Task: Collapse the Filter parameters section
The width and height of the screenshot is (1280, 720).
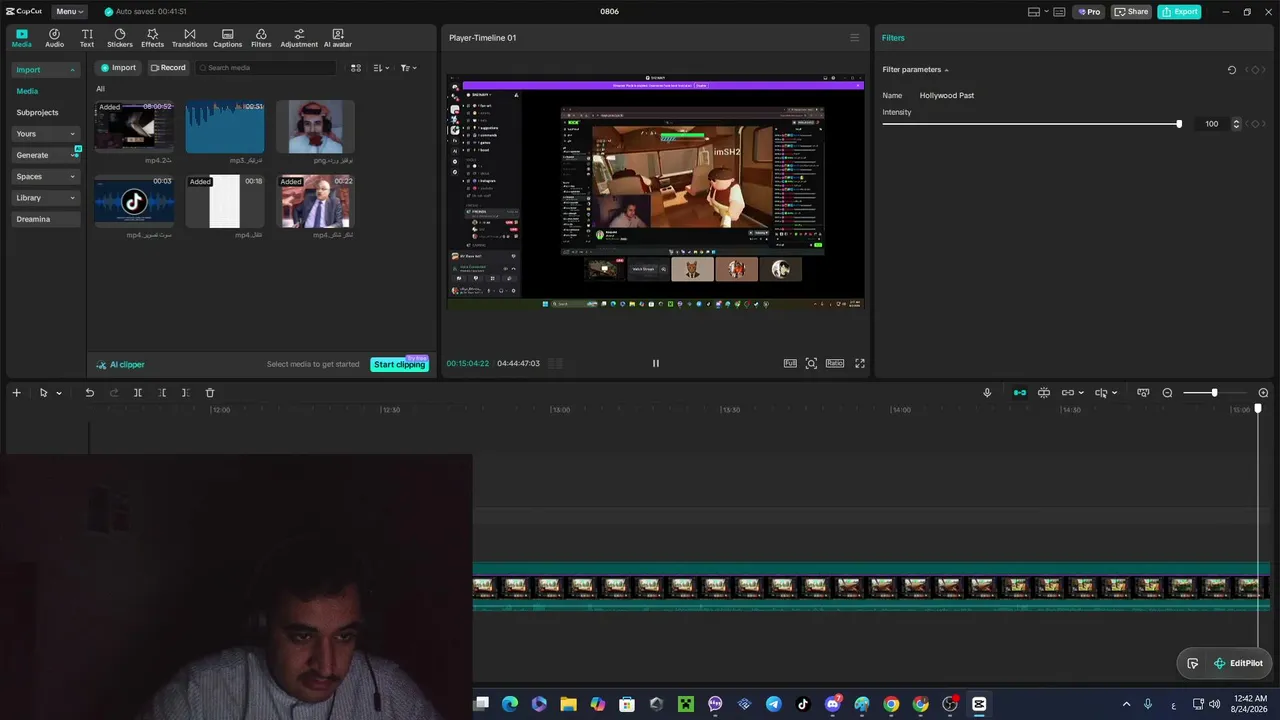Action: pyautogui.click(x=946, y=70)
